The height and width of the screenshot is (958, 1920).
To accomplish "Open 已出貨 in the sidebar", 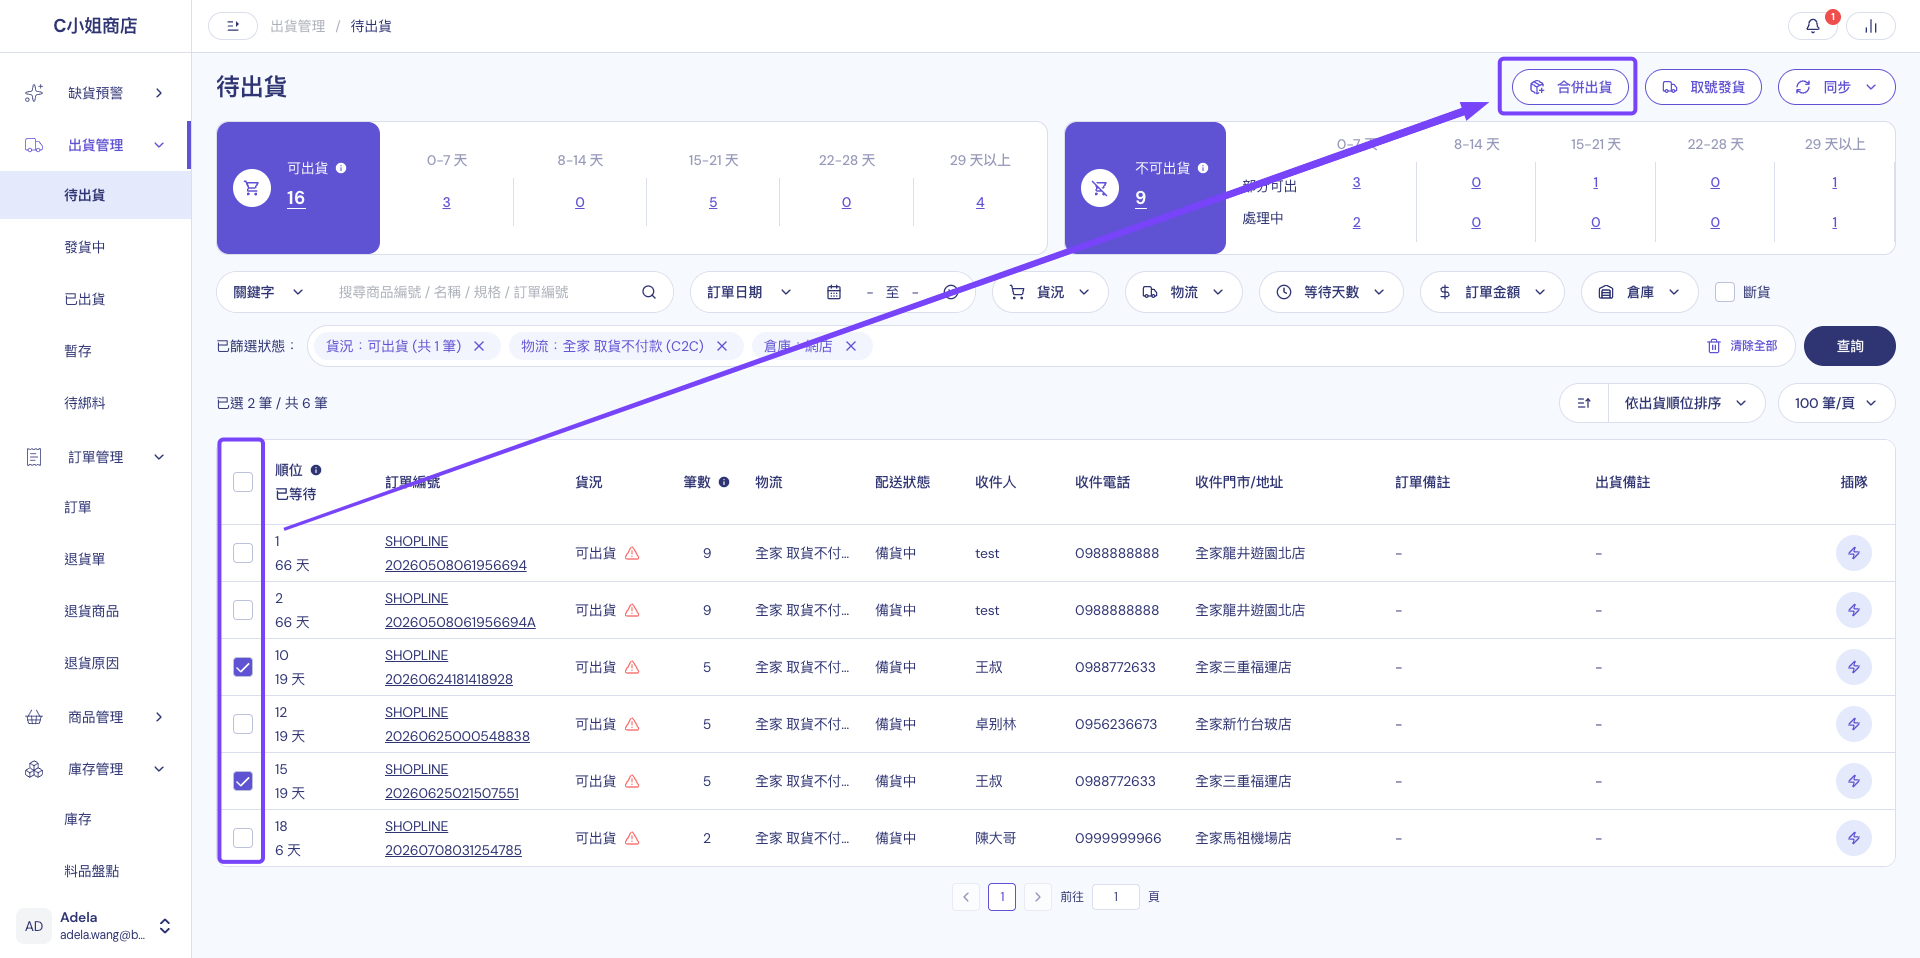I will tap(85, 299).
